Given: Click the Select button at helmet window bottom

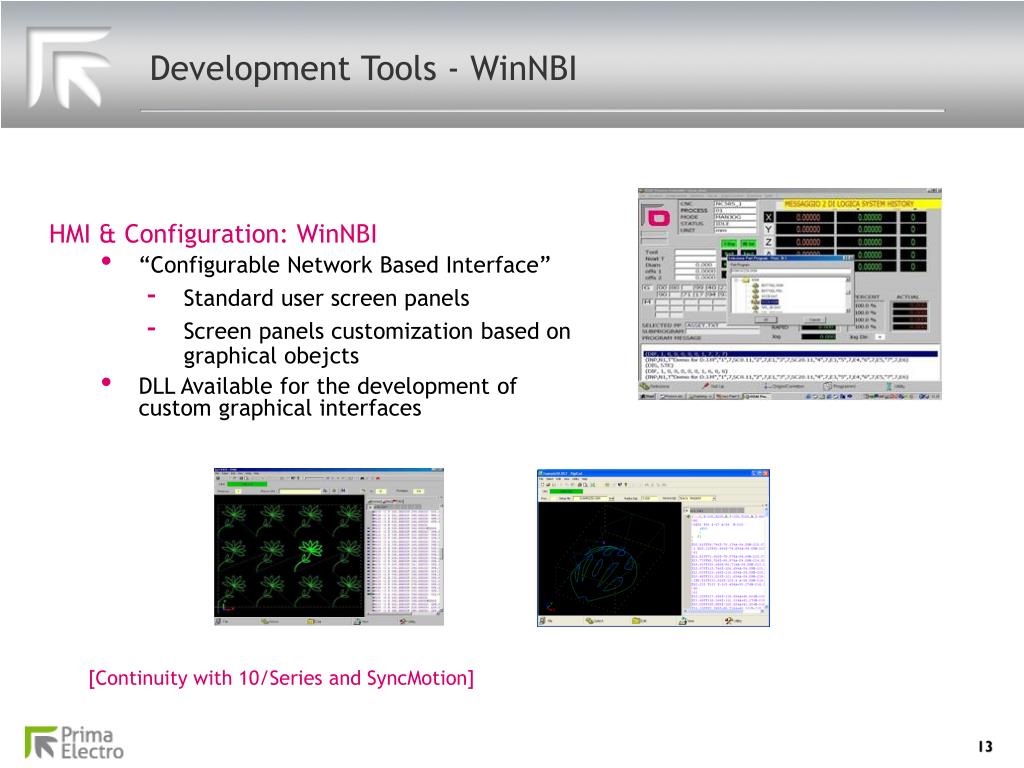Looking at the screenshot, I should [594, 620].
